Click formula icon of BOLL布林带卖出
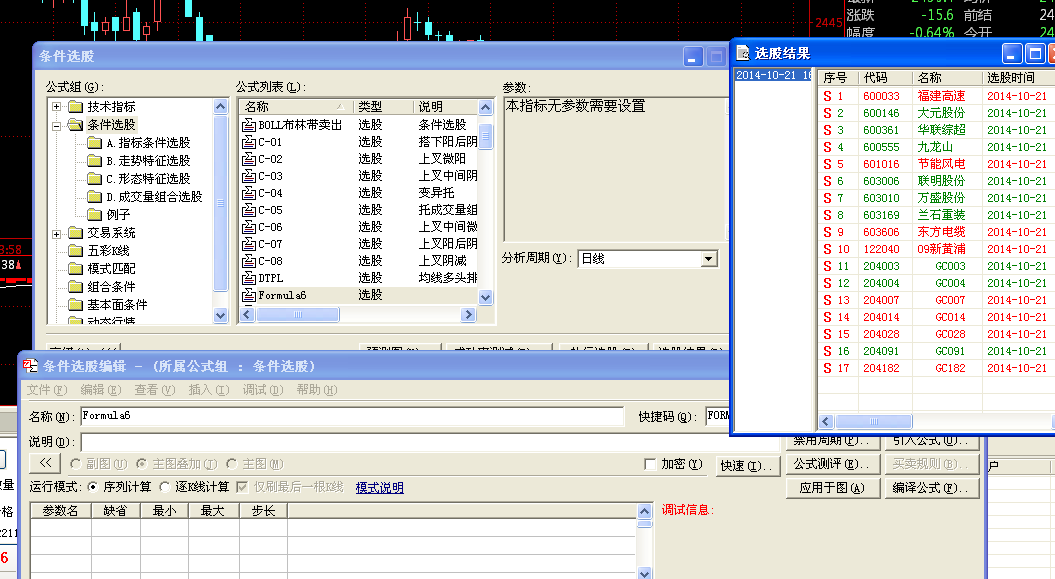The image size is (1055, 579). coord(249,125)
